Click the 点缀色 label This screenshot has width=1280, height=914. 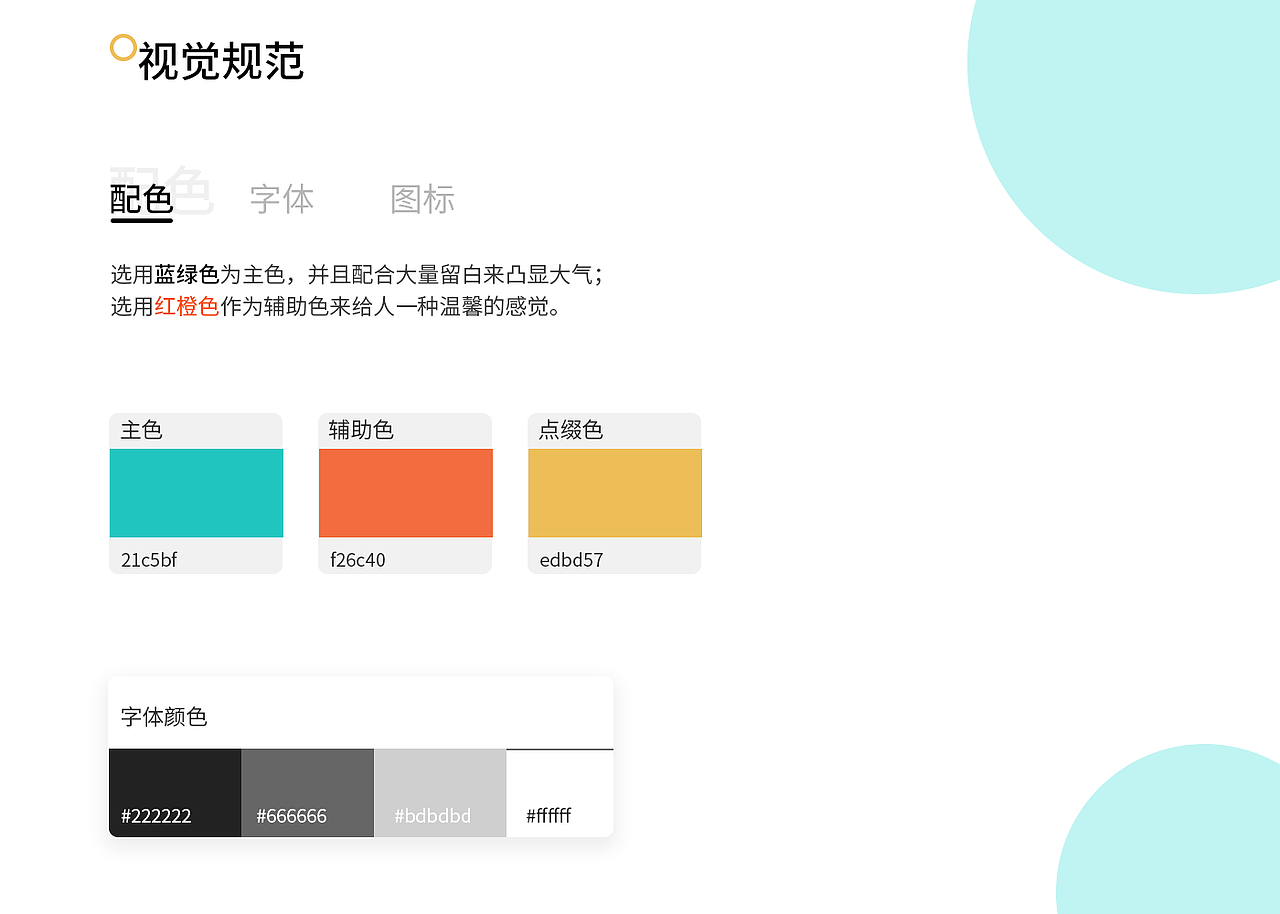571,430
